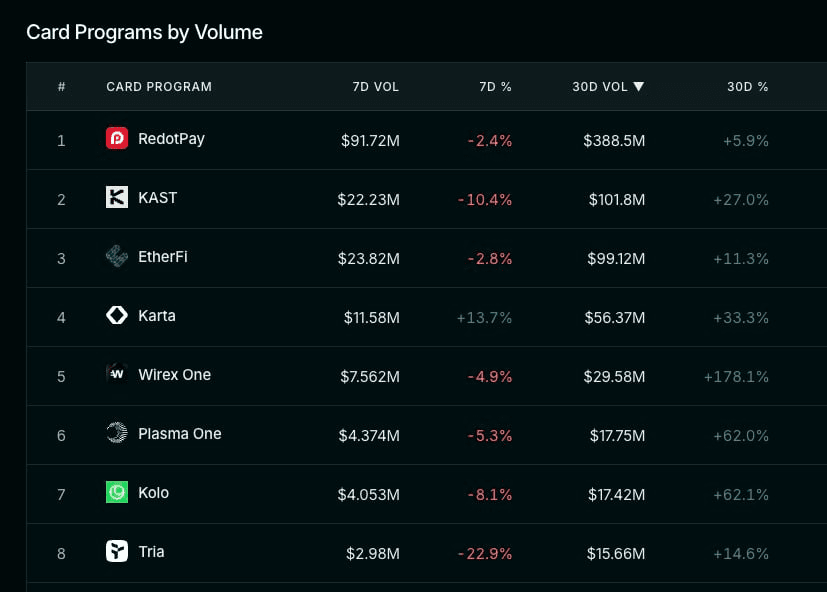Click rank number 1 in RedotPay row

tap(61, 141)
